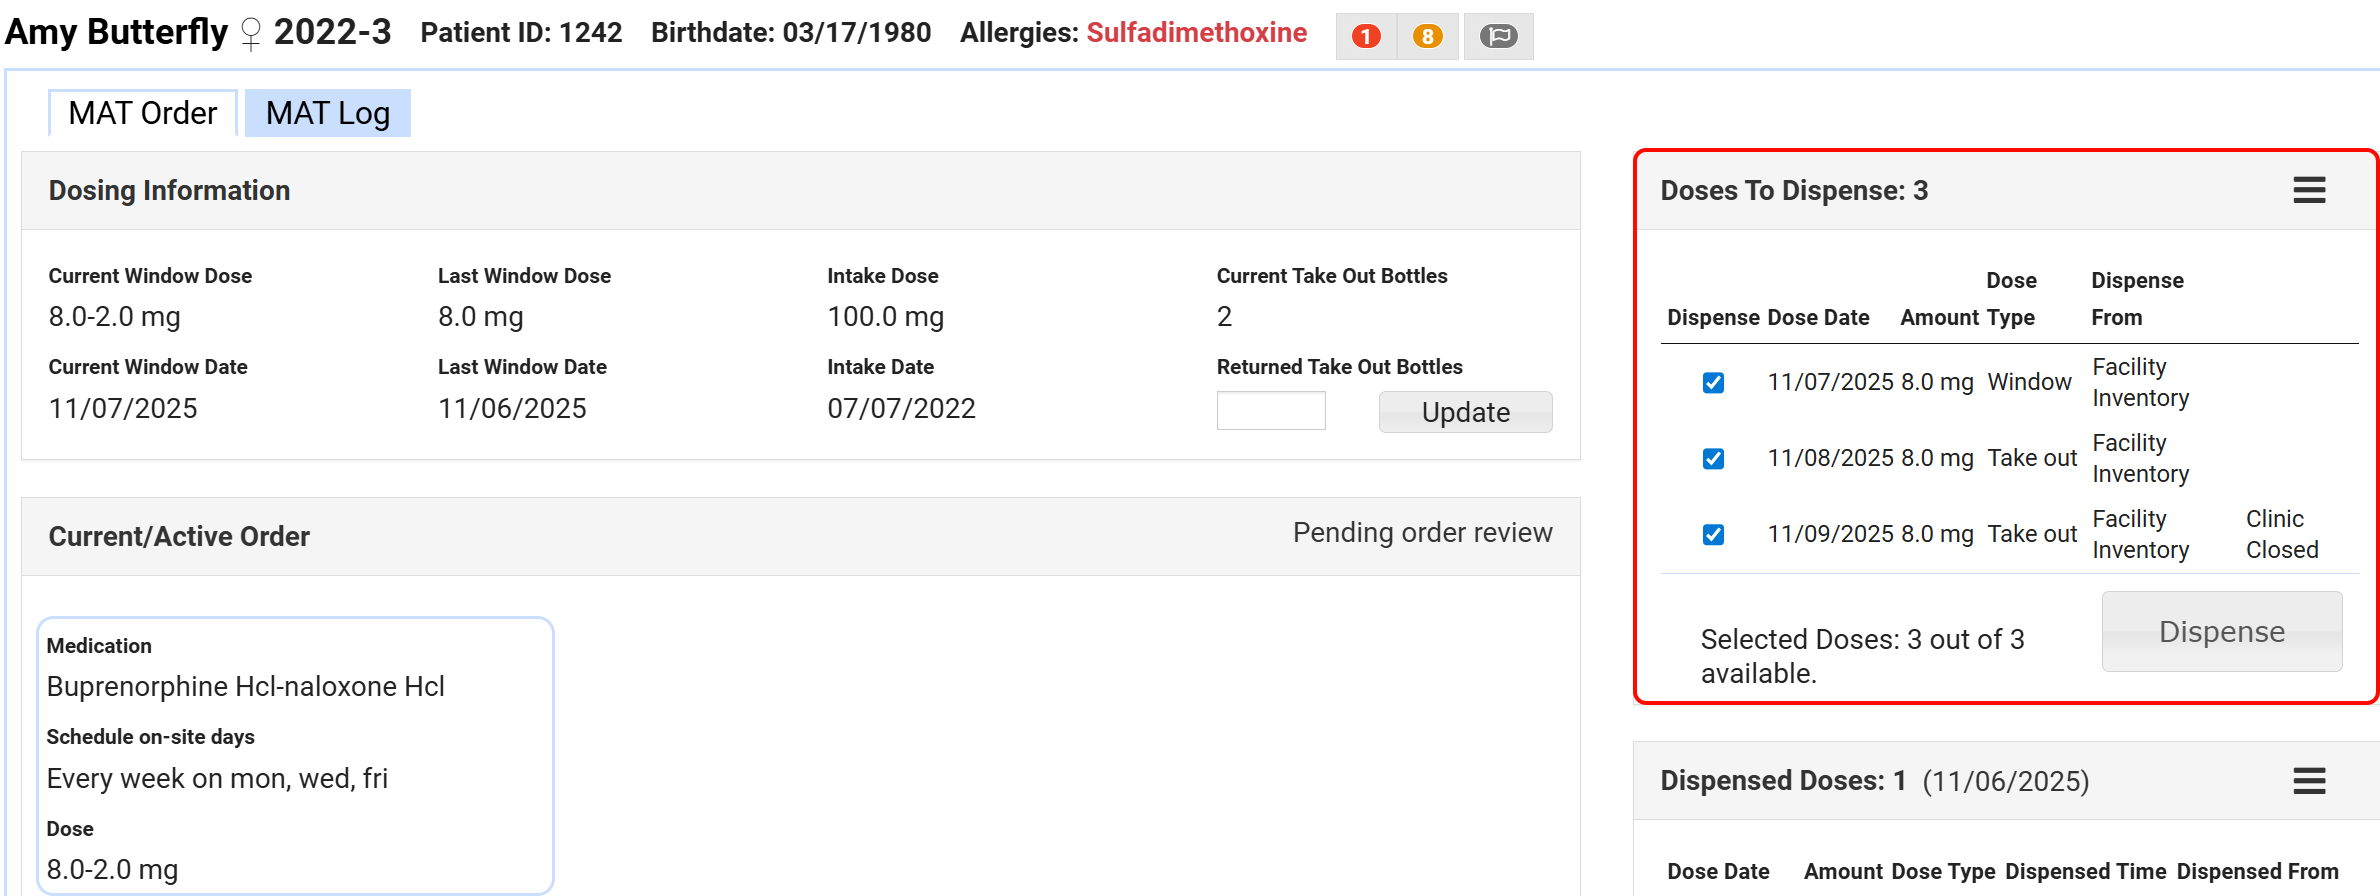The width and height of the screenshot is (2380, 896).
Task: Click the female gender symbol by patient name
Action: tap(251, 34)
